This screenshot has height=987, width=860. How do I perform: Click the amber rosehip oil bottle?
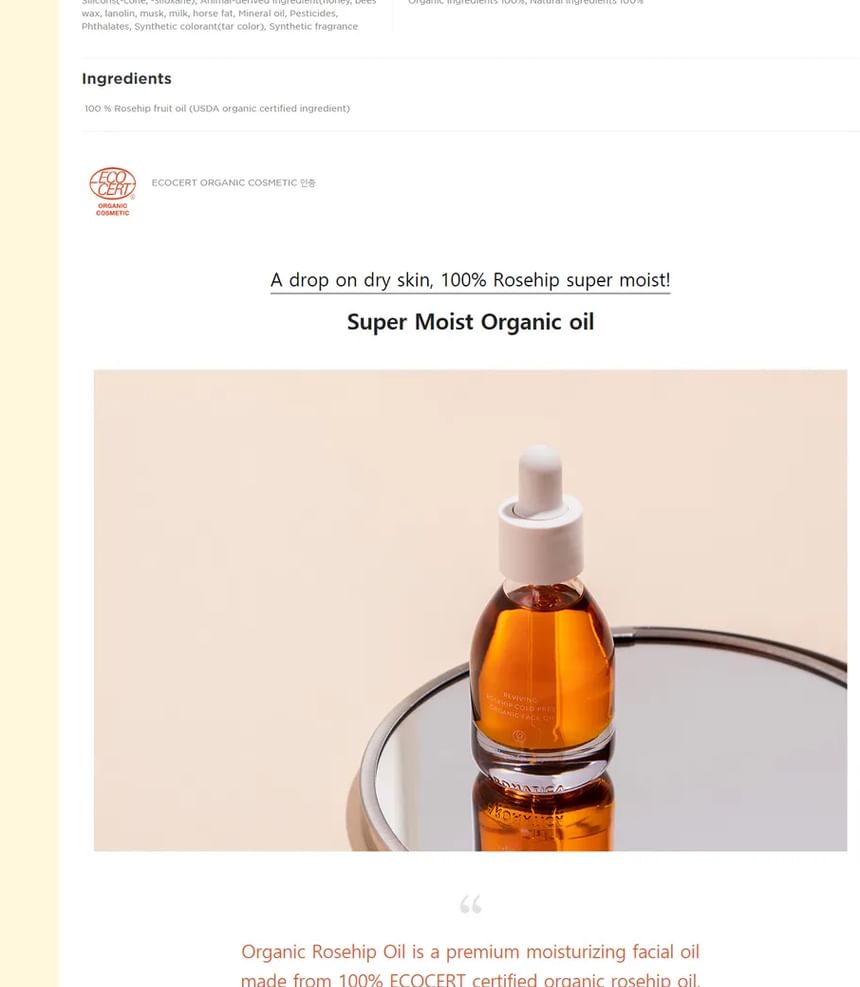tap(541, 611)
